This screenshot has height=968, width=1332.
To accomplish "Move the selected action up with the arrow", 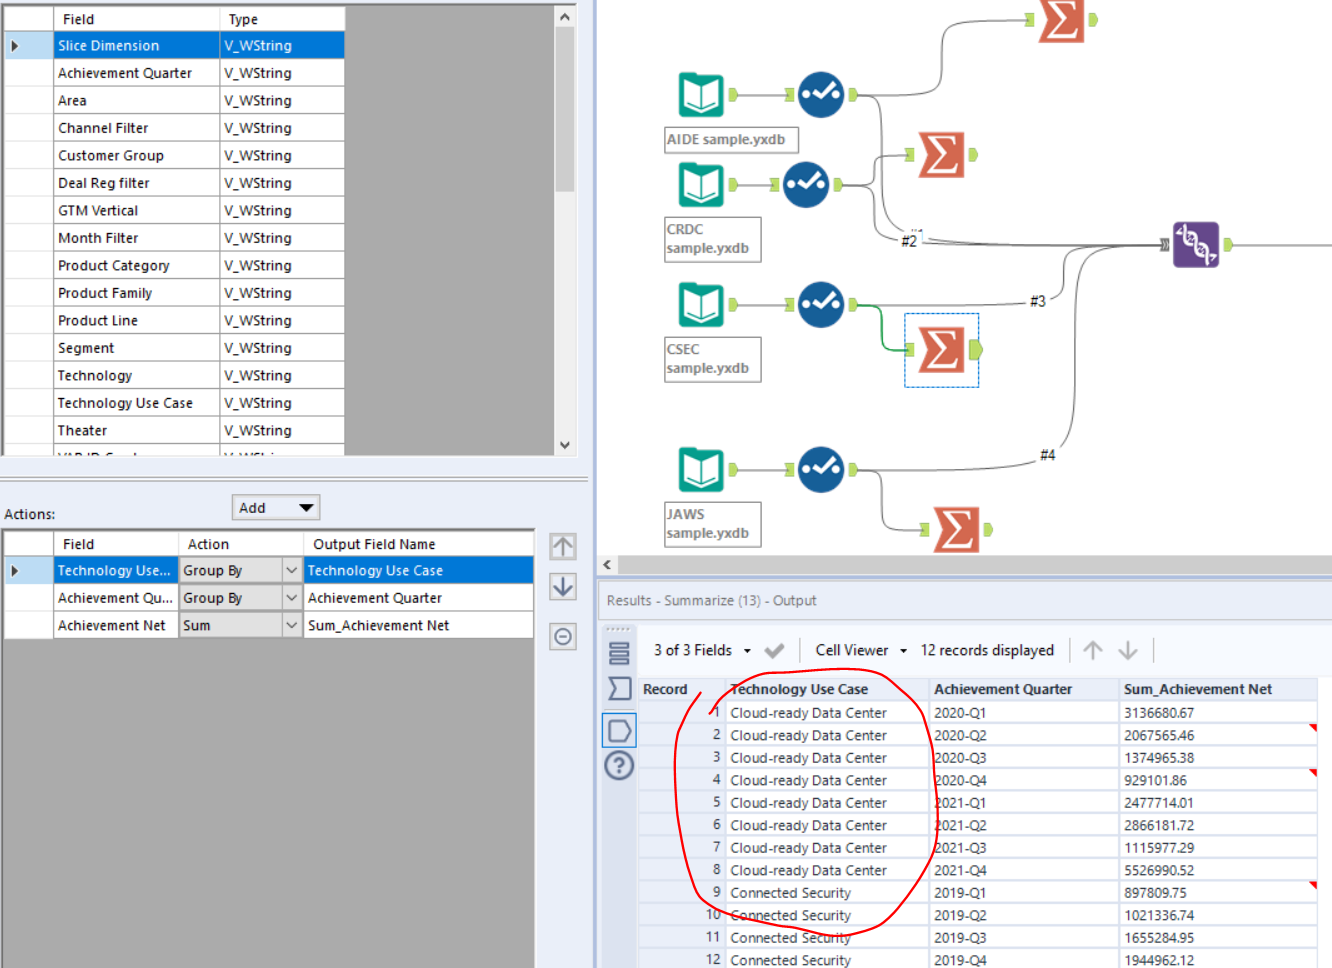I will (x=562, y=546).
